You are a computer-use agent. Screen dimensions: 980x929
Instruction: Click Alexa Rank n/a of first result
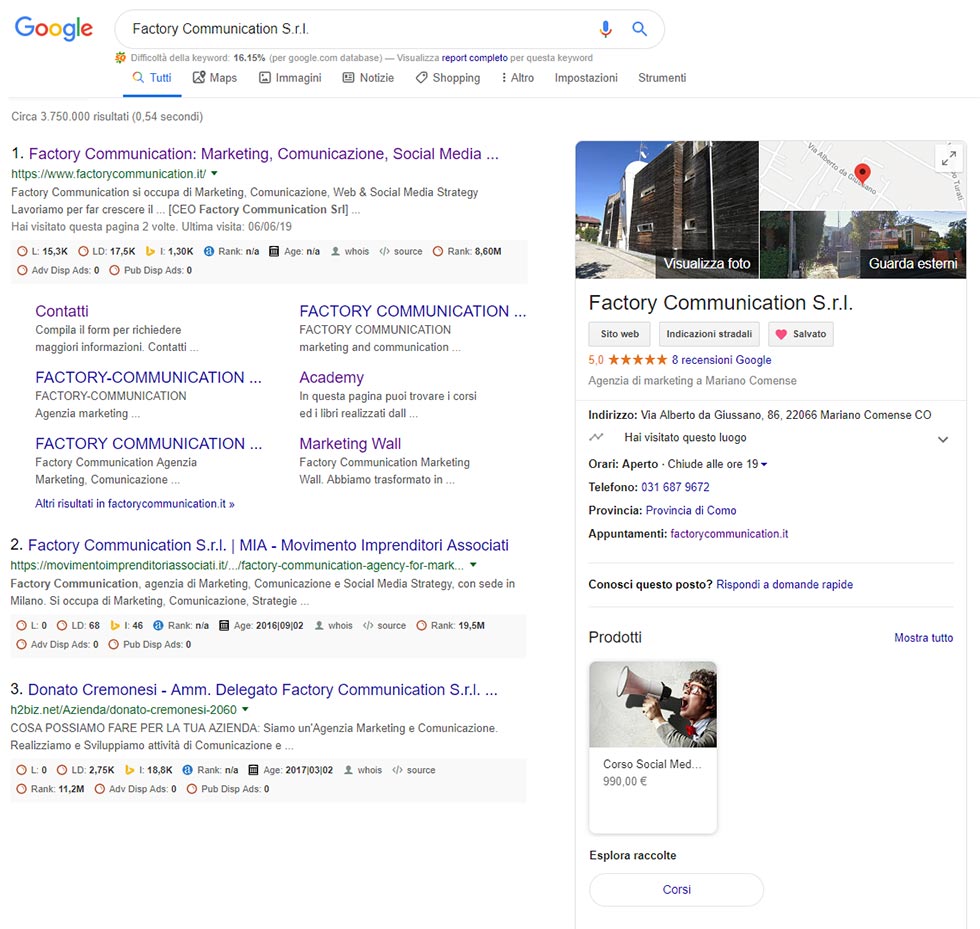231,251
